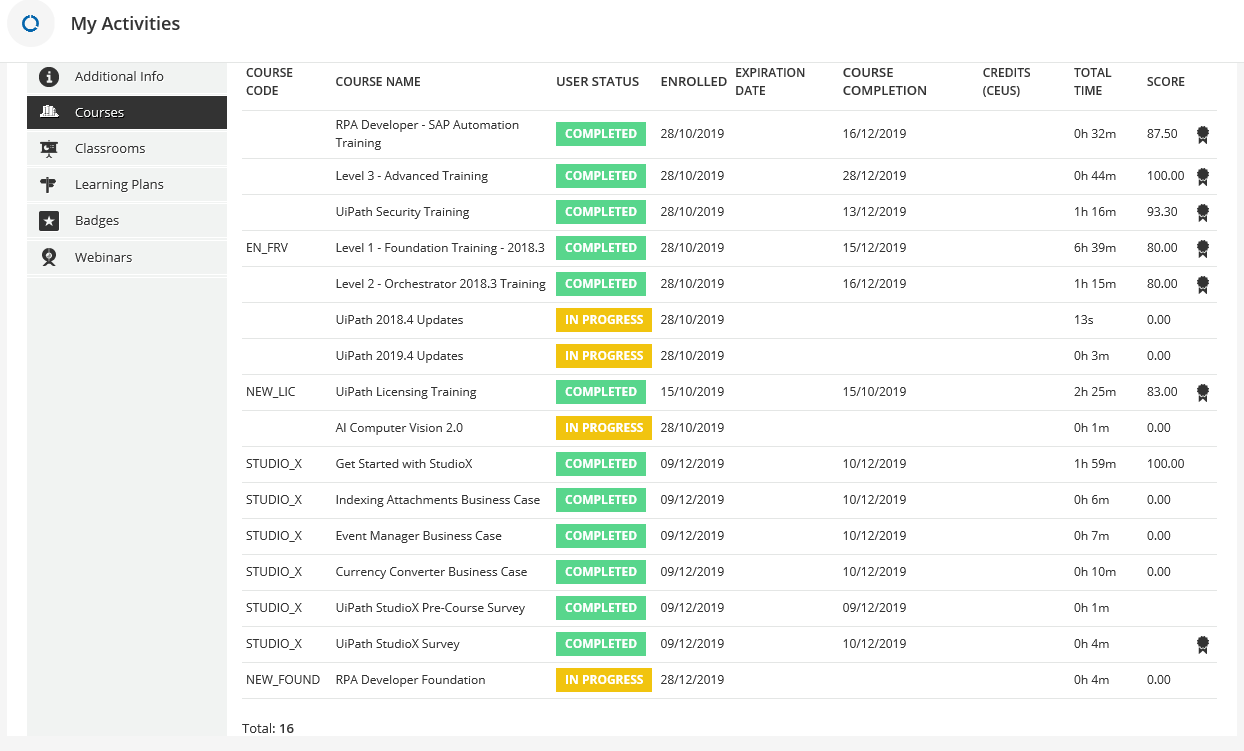Viewport: 1244px width, 751px height.
Task: Click In Progress status for UiPath 2018.4 Updates
Action: pos(604,320)
